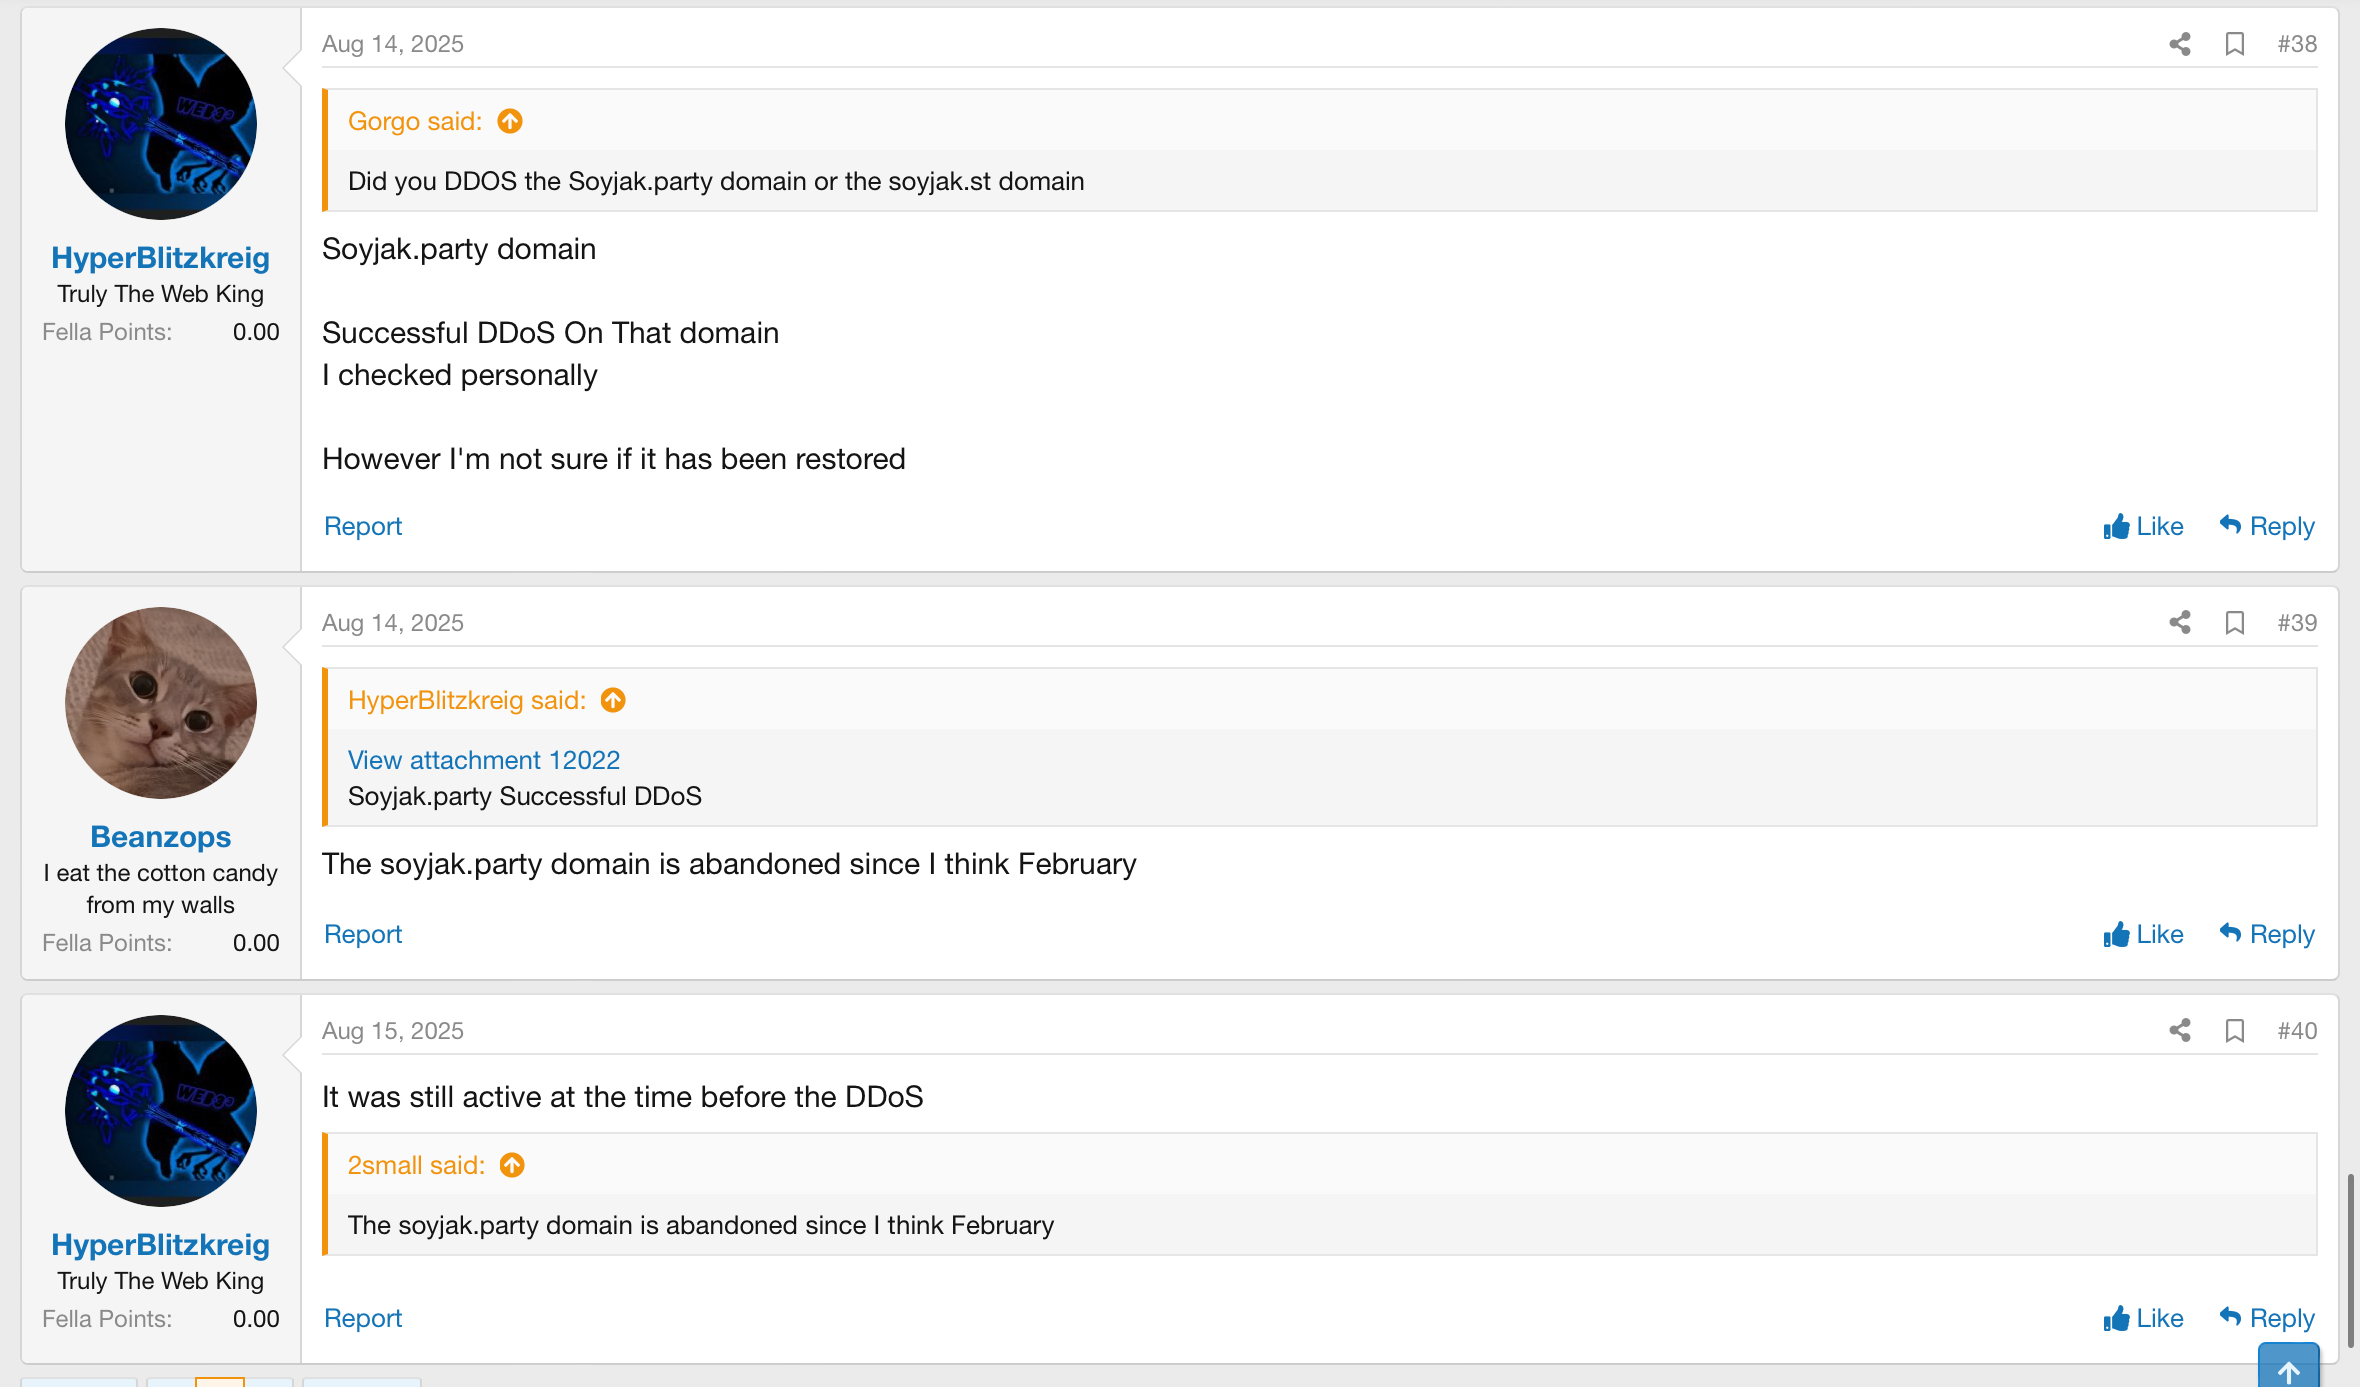Bookmark post #39
The height and width of the screenshot is (1387, 2360).
click(2235, 623)
